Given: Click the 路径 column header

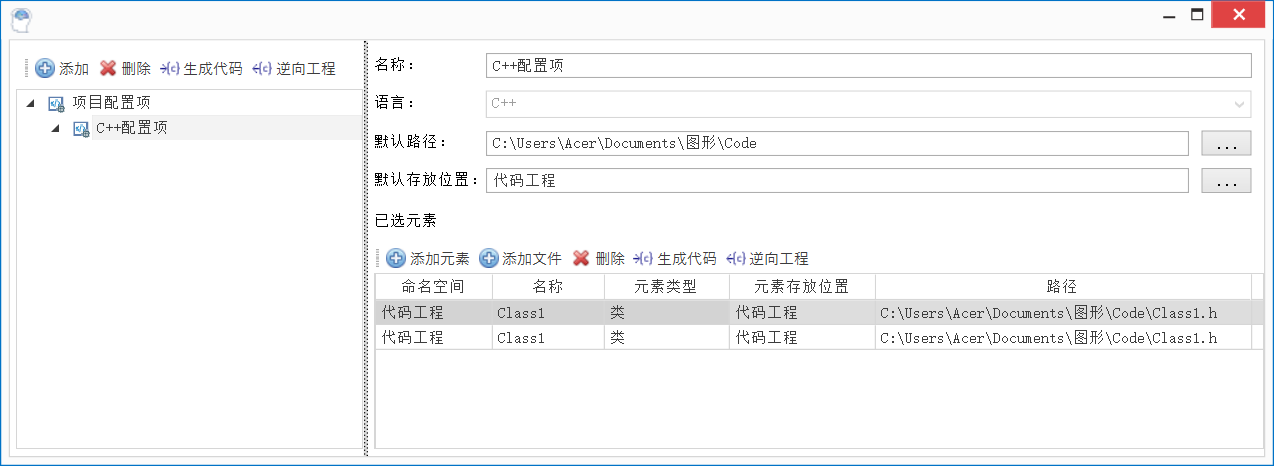Looking at the screenshot, I should tap(1062, 287).
